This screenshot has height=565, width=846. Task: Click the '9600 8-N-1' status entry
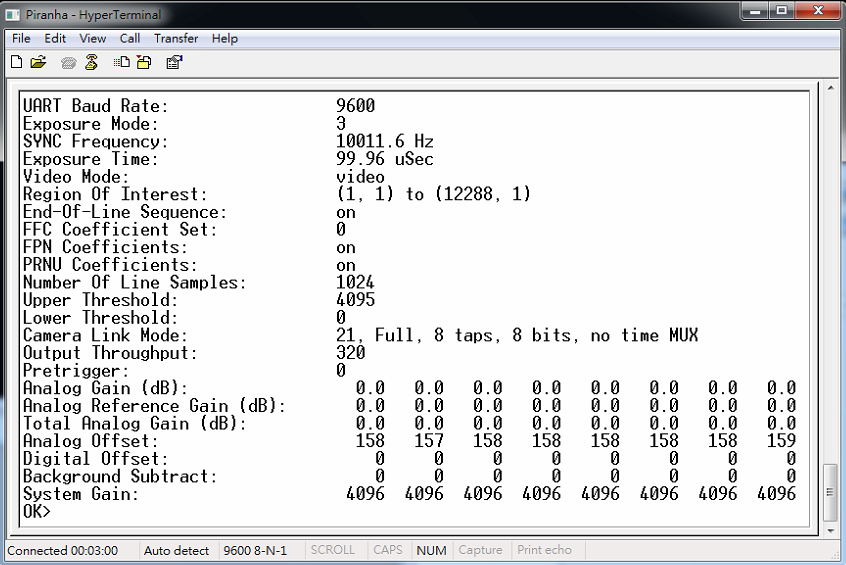click(x=255, y=550)
